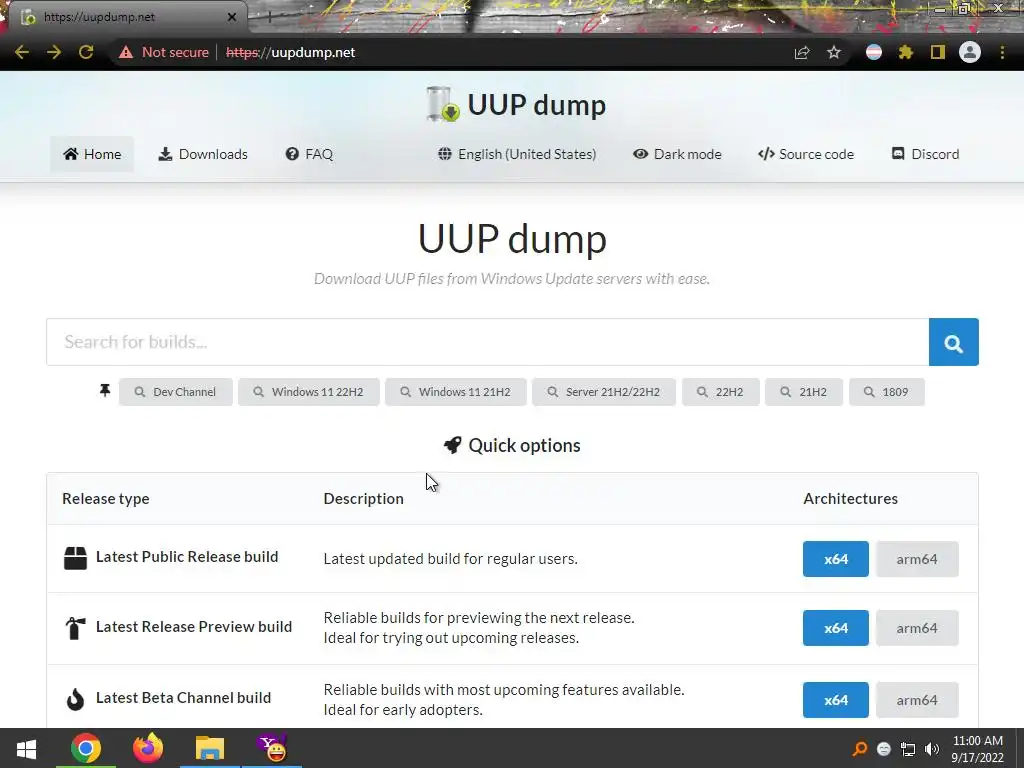Search the Dev Channel quick filter
This screenshot has width=1024, height=768.
tap(176, 392)
